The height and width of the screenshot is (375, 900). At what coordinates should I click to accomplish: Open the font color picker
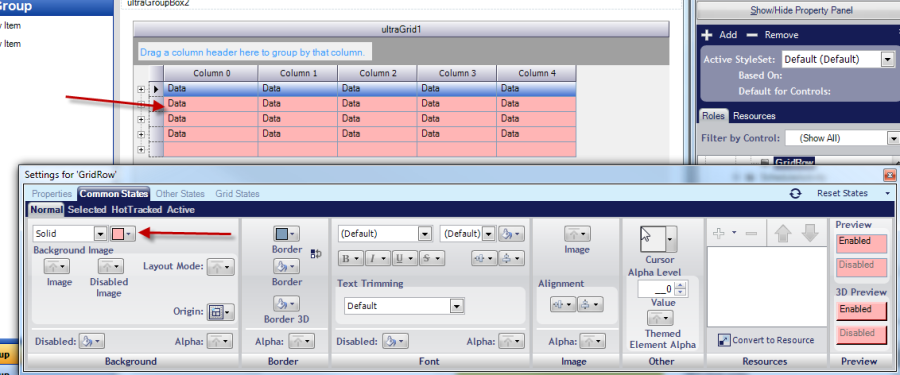tap(510, 234)
